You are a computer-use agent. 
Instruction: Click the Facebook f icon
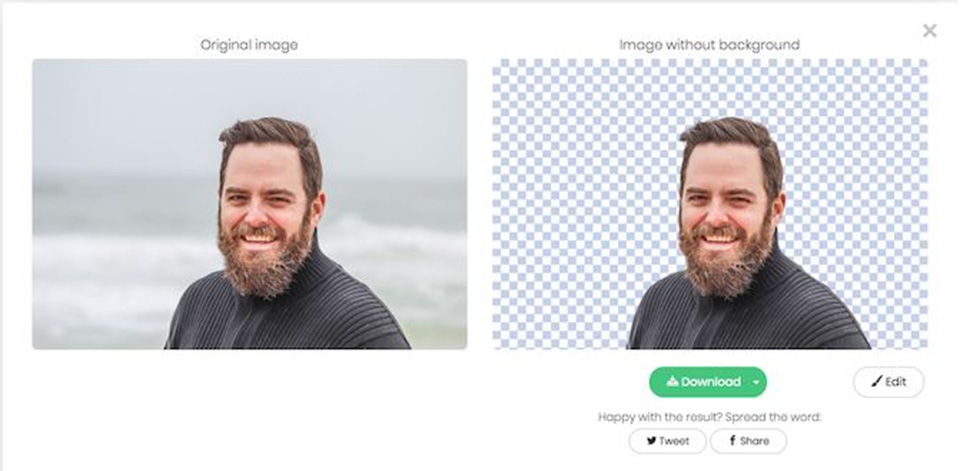tap(732, 441)
